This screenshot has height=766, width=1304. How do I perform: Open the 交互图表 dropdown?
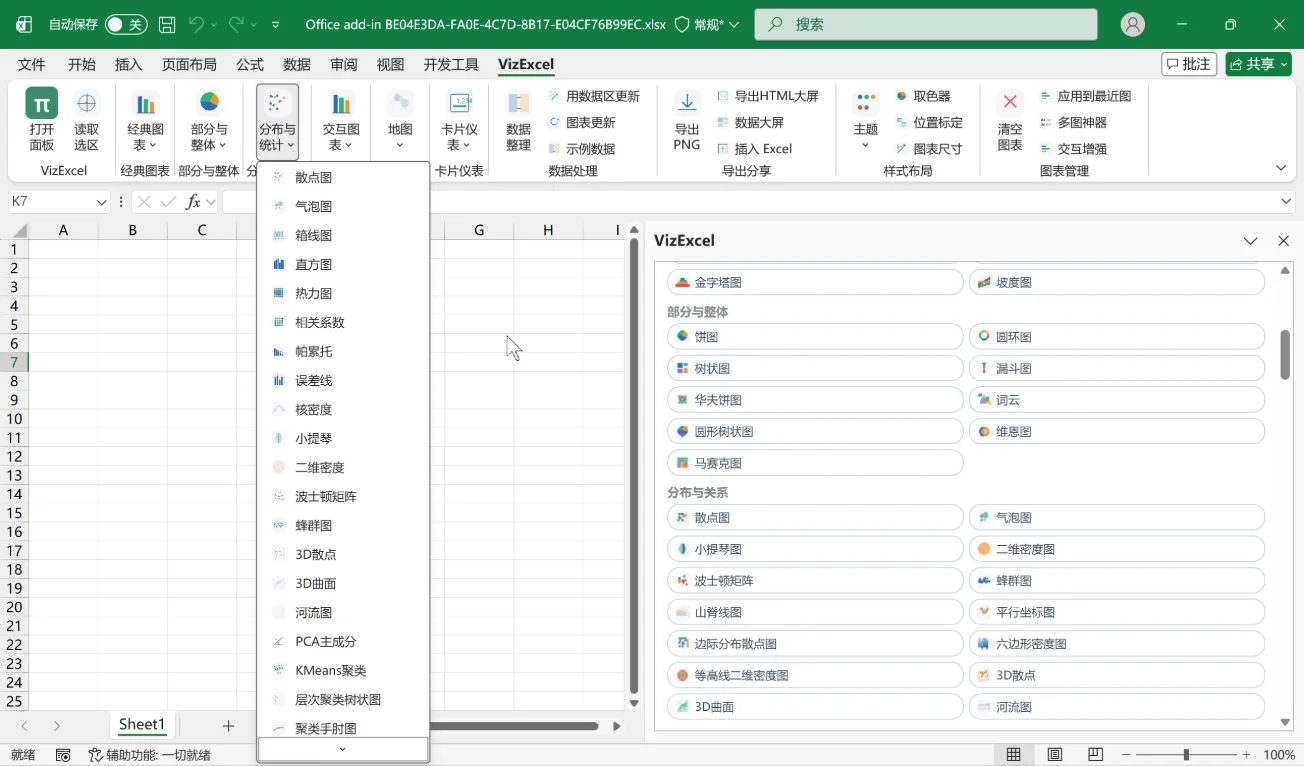pos(341,121)
